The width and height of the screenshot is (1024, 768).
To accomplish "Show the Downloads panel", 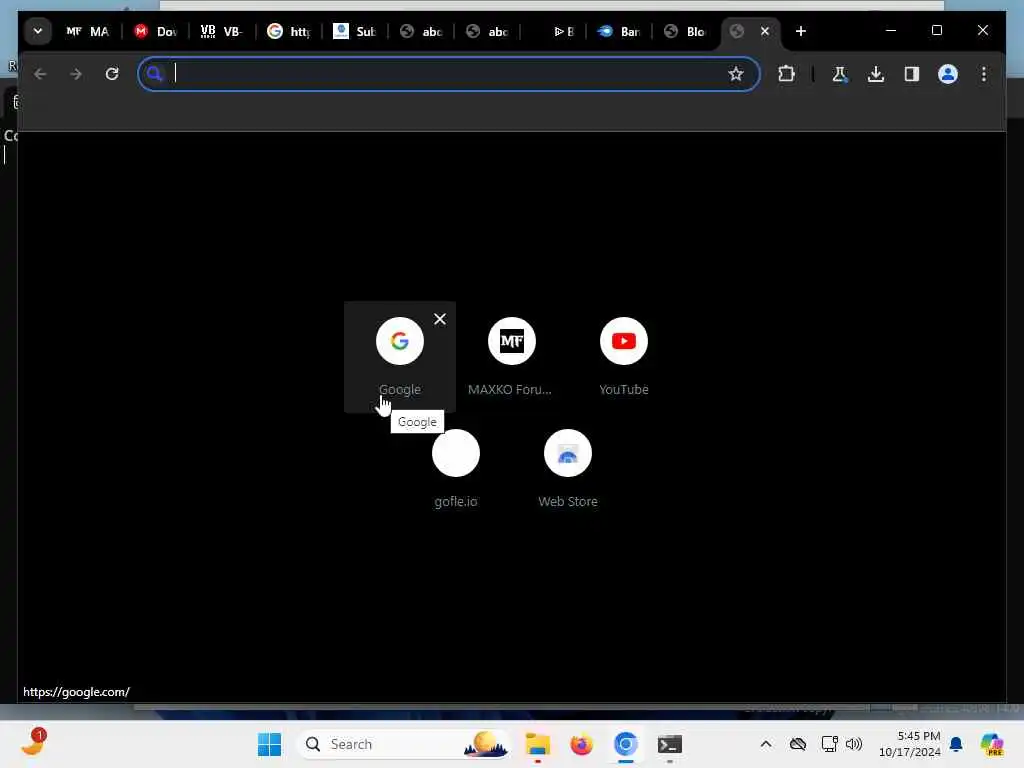I will (876, 74).
